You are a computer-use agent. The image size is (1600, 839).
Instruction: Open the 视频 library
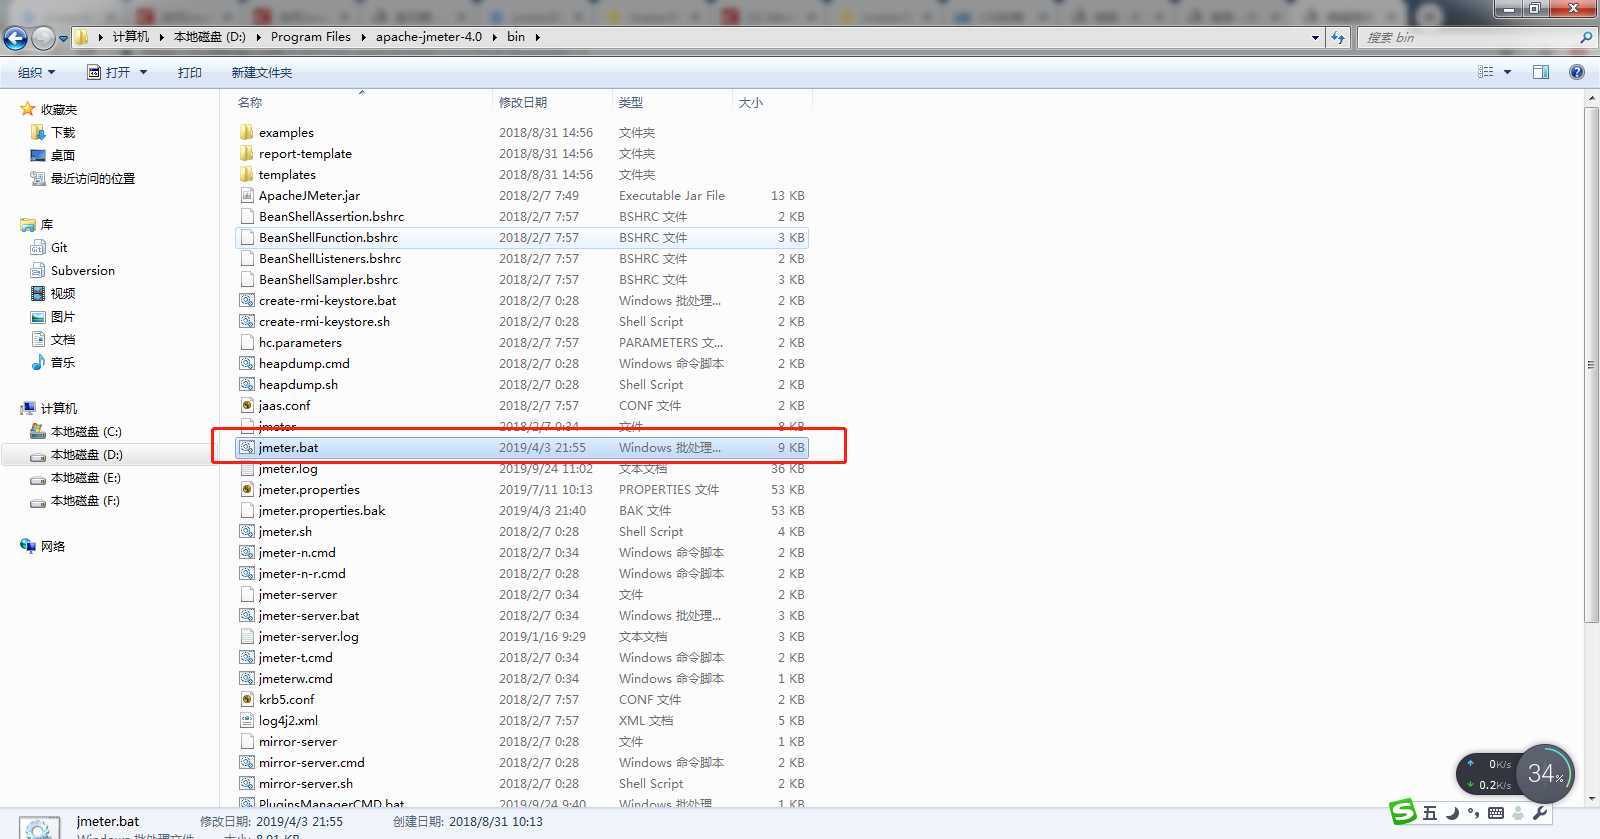pyautogui.click(x=63, y=293)
